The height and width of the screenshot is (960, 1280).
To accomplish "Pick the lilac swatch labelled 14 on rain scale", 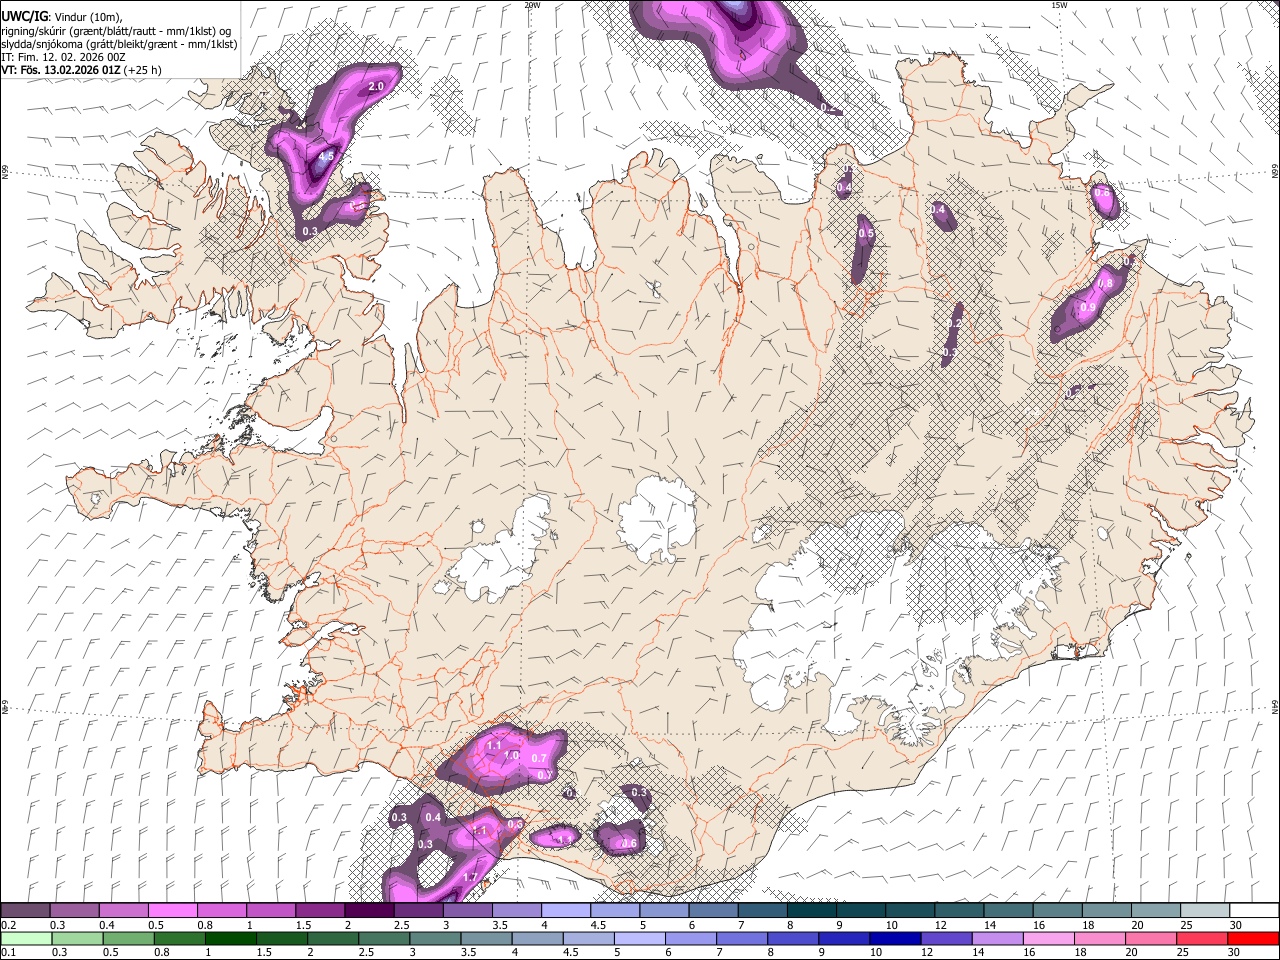I will [997, 938].
